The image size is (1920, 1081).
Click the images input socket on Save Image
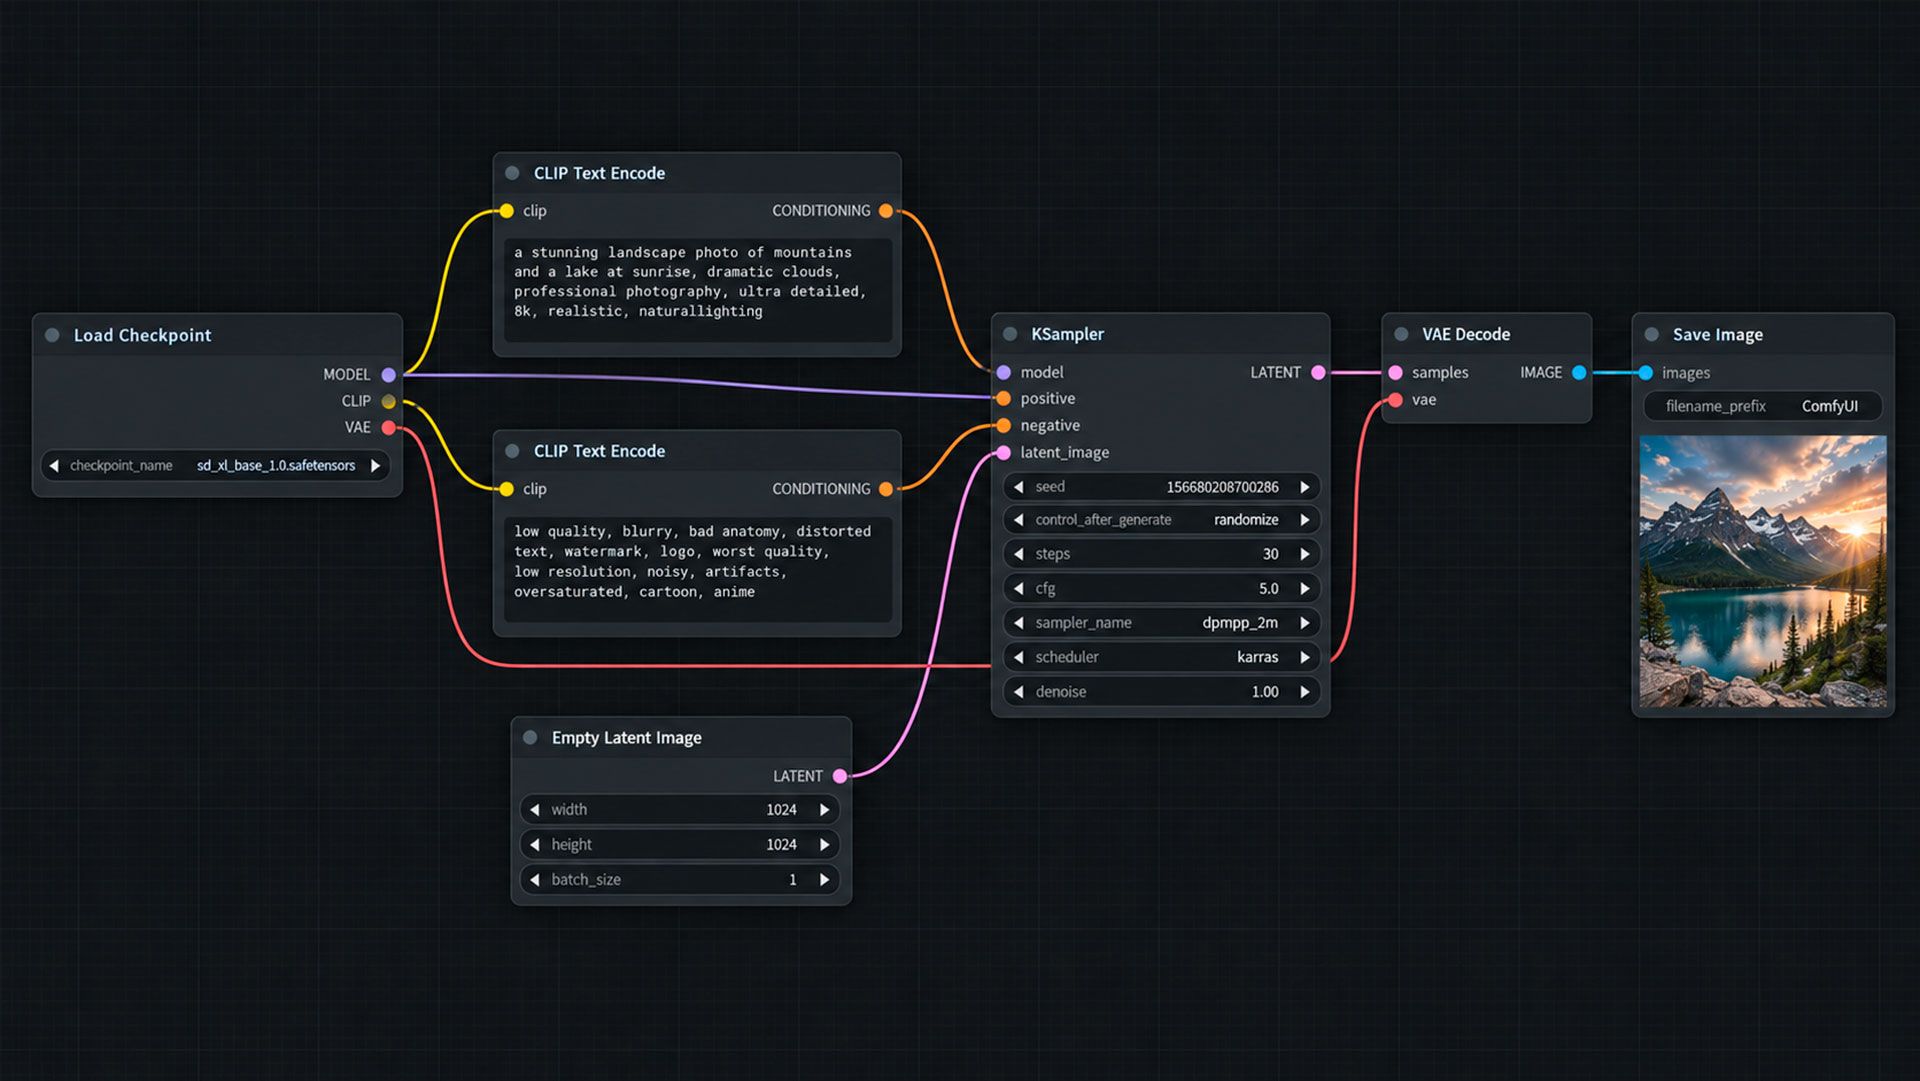click(x=1646, y=373)
